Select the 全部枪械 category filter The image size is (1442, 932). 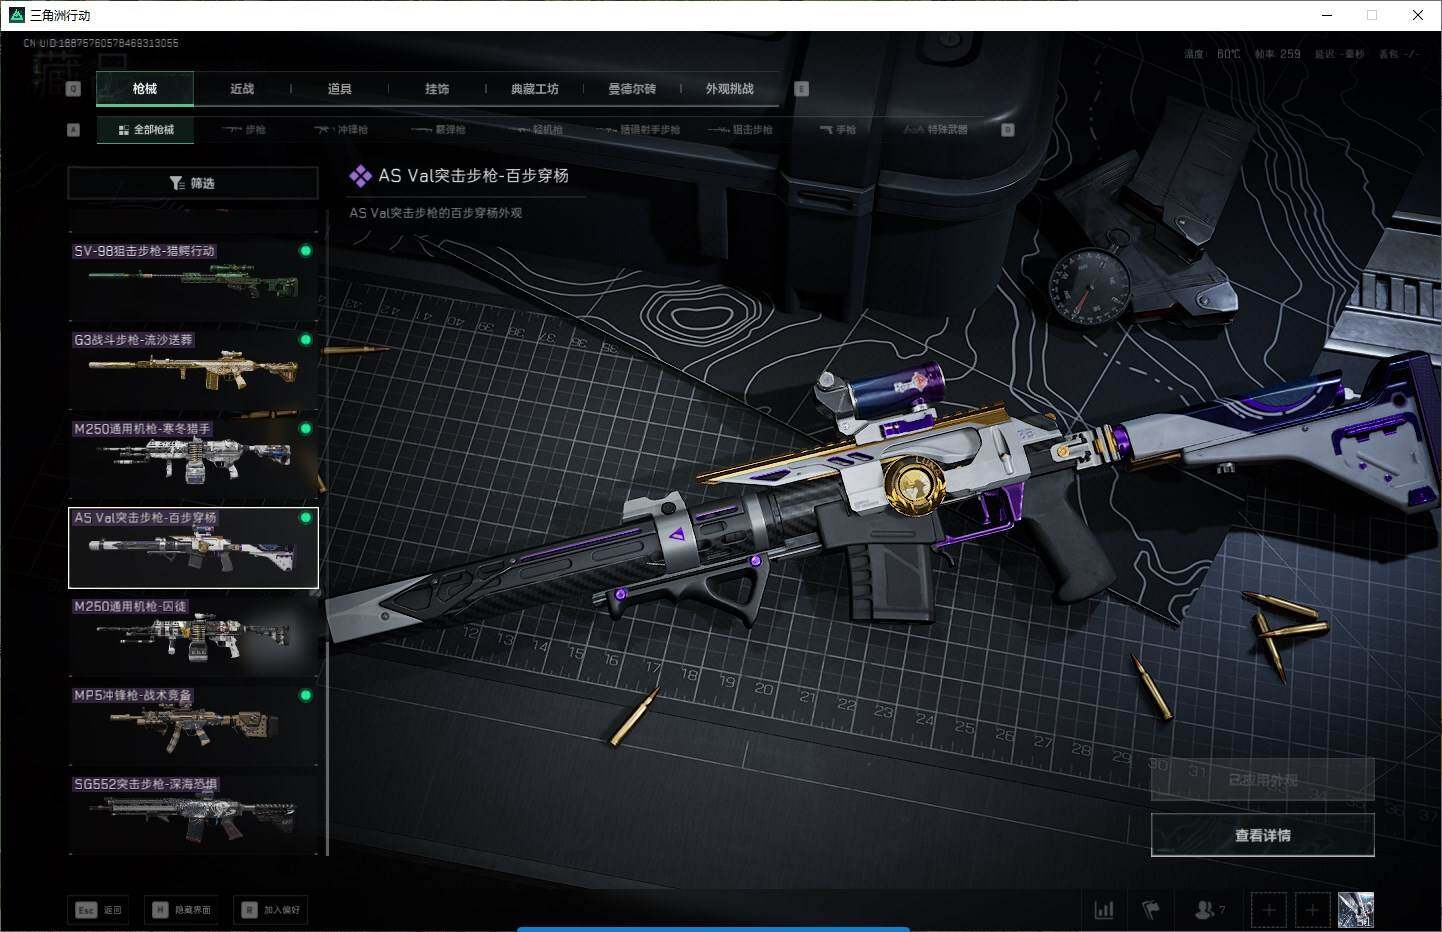coord(146,130)
